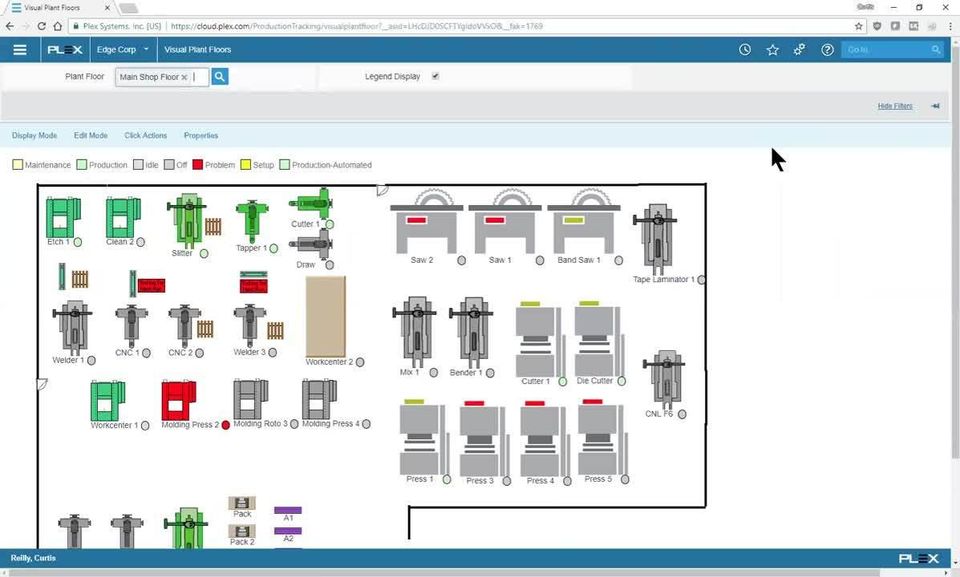The image size is (960, 577).
Task: Click the browser back arrow
Action: pos(9,26)
